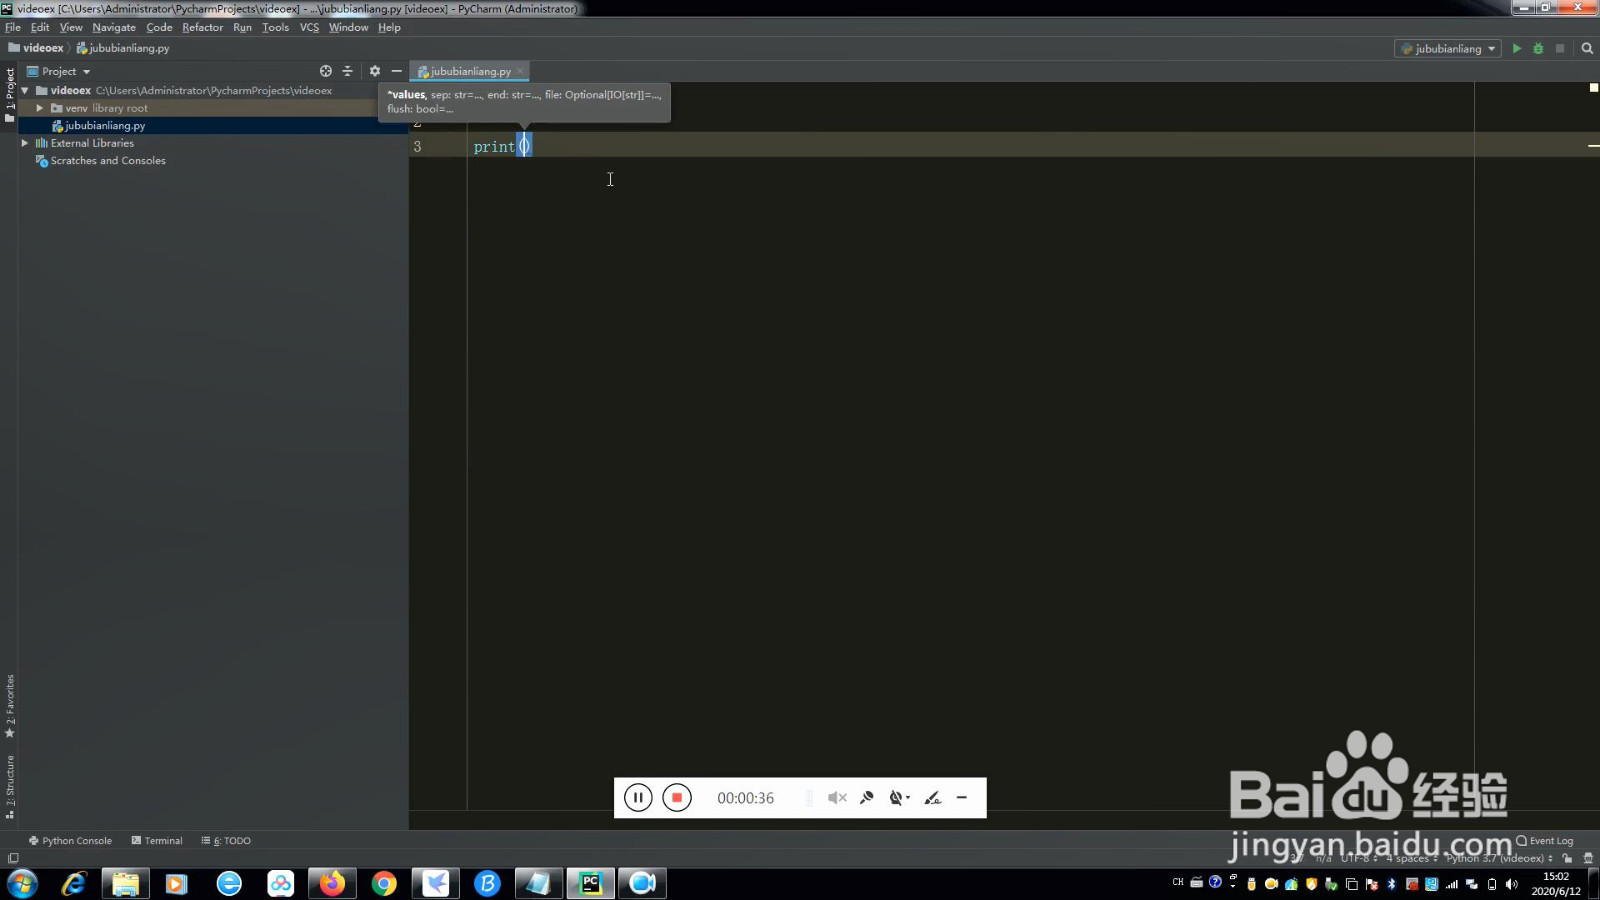Open inspections hector icon in status bar
Screen dimensions: 1600x900
1588,858
